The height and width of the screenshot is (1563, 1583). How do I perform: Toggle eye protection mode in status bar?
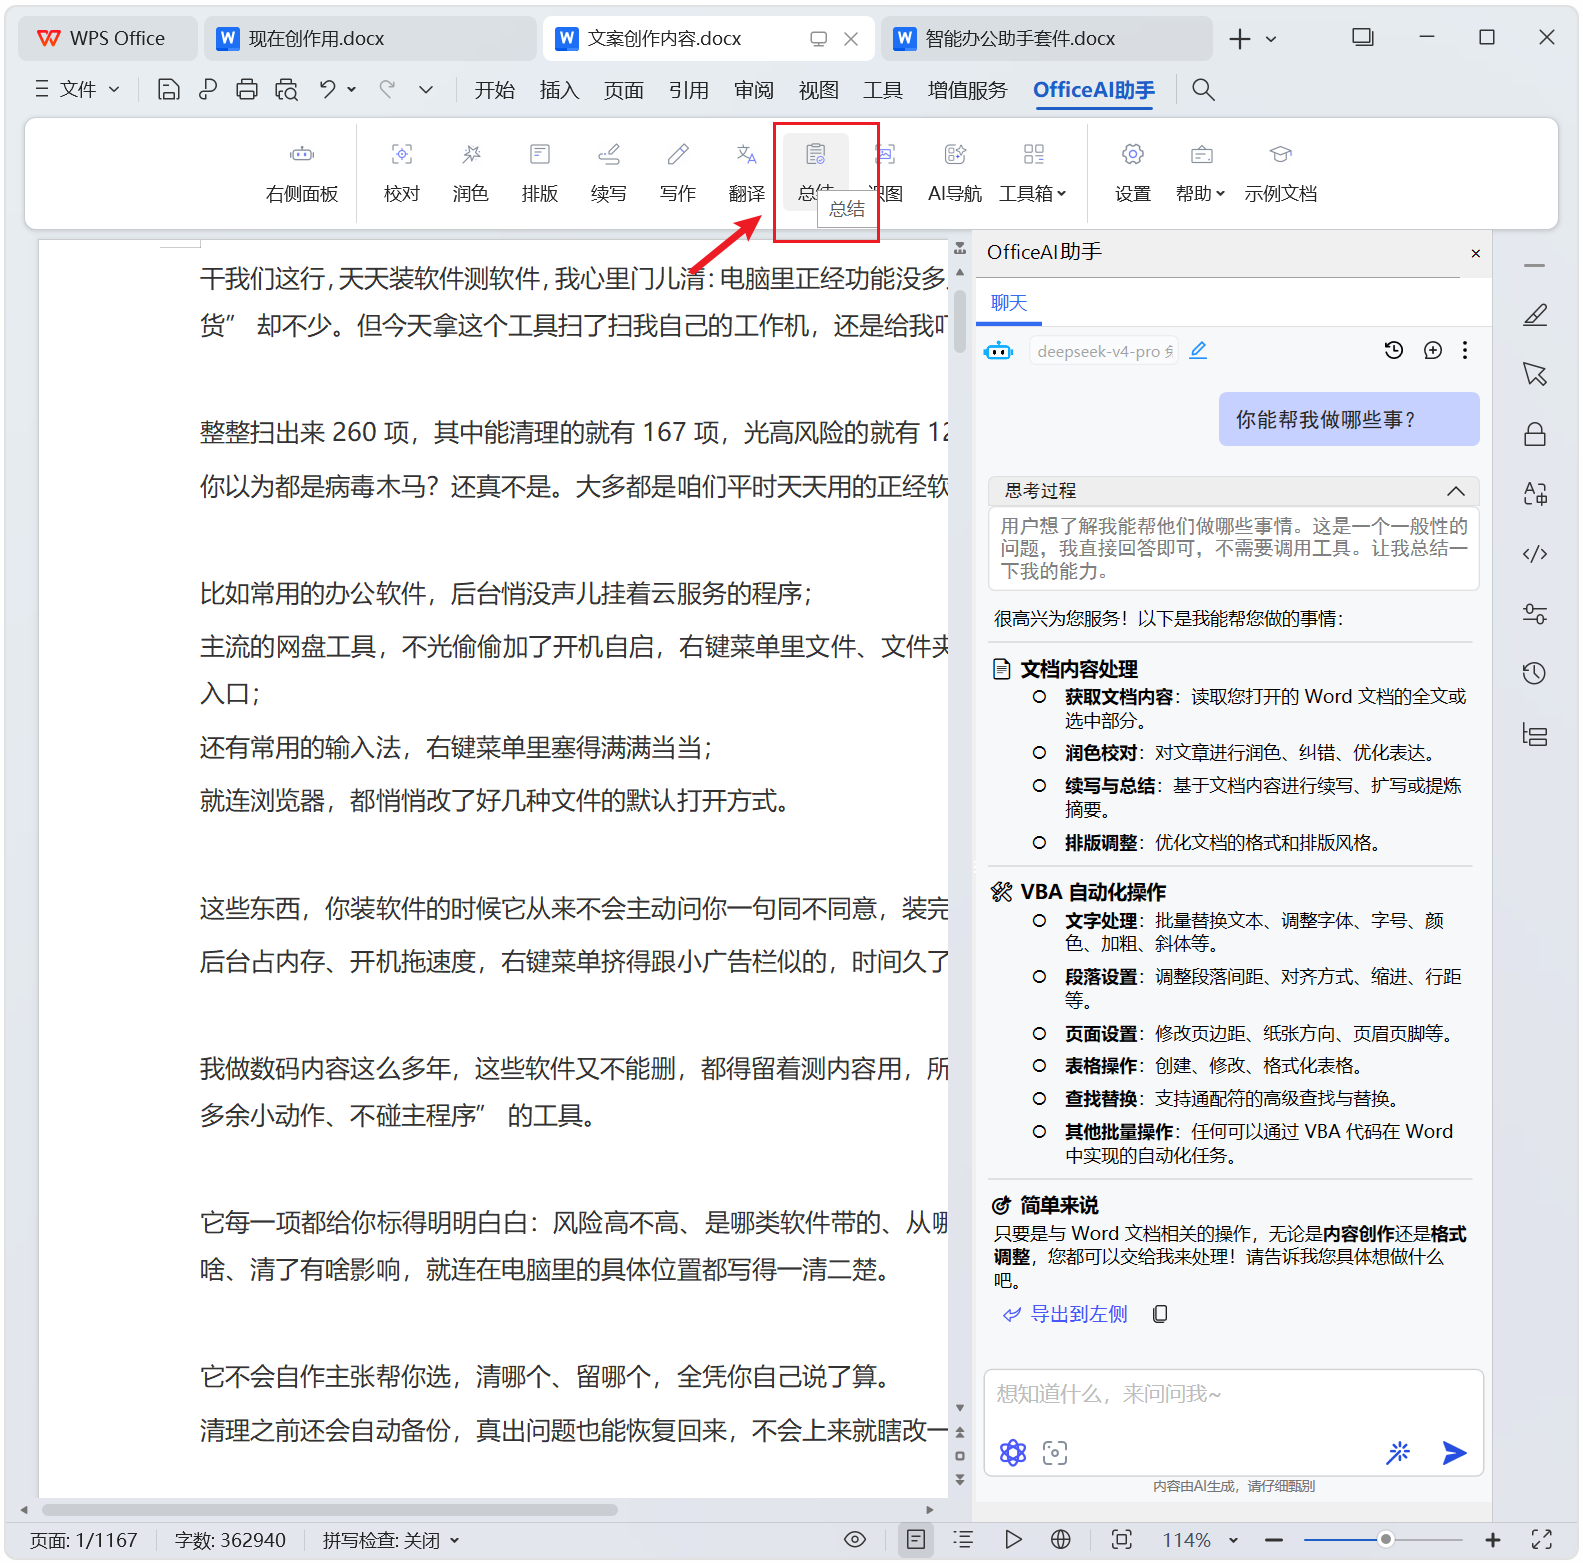[x=855, y=1539]
